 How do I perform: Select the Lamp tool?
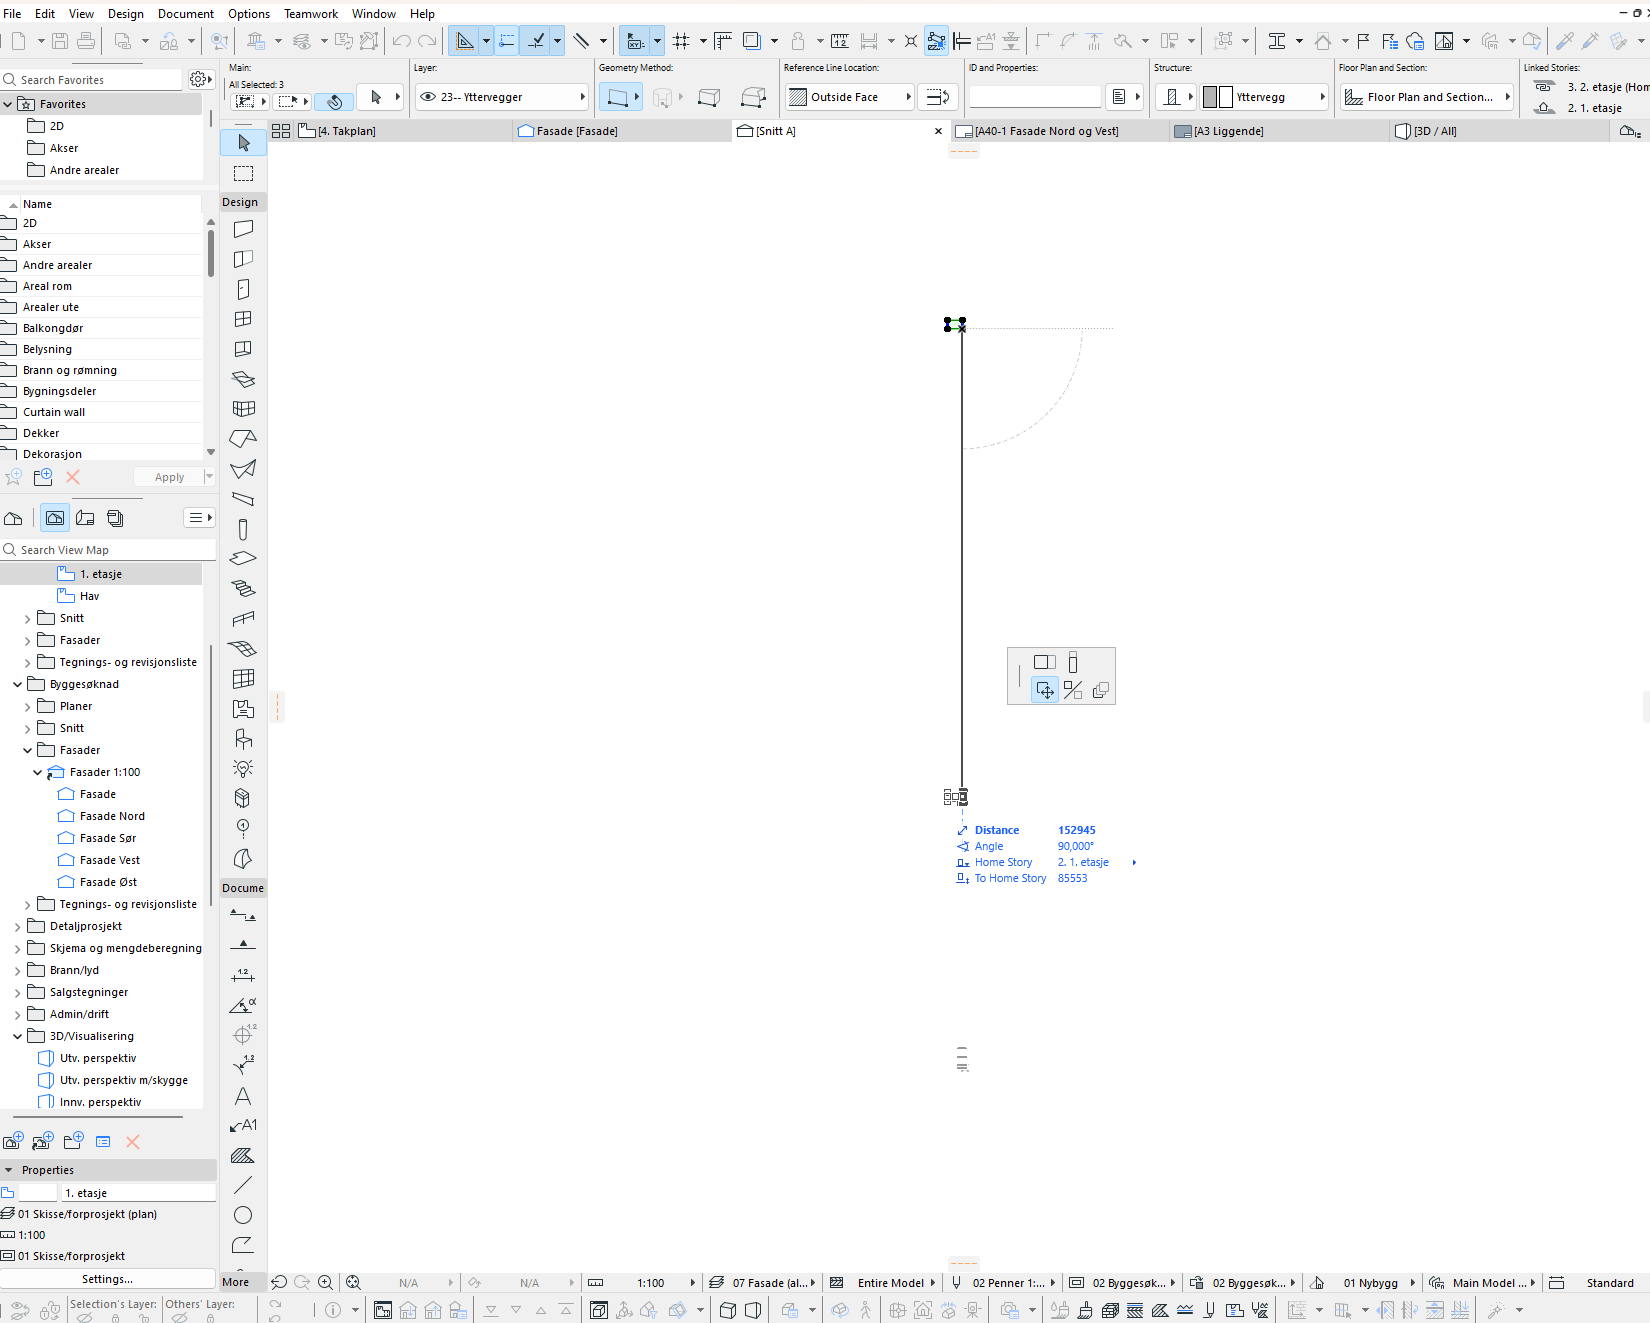[243, 768]
